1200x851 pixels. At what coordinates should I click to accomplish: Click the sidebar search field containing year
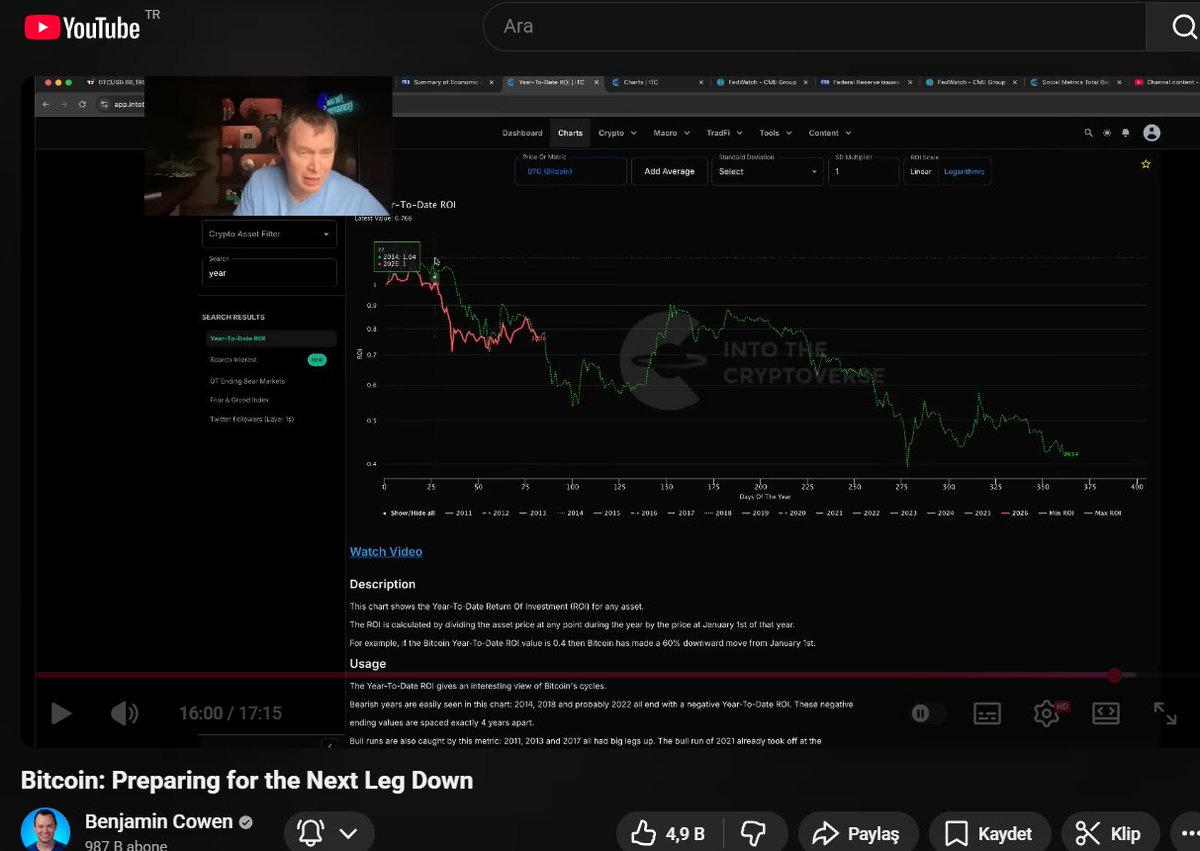coord(269,272)
